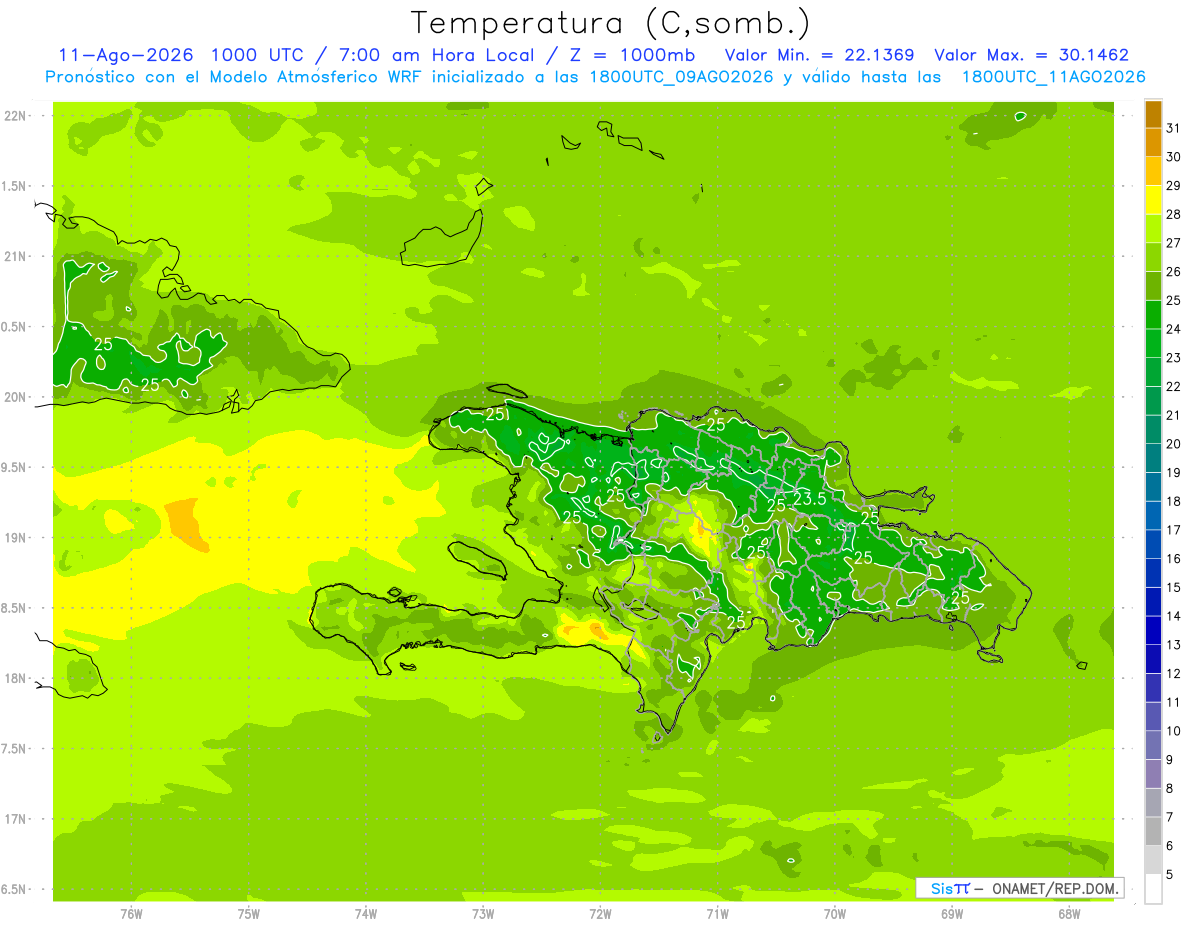Click the "ONAMET/REP.DOM." credit box

pyautogui.click(x=1019, y=888)
